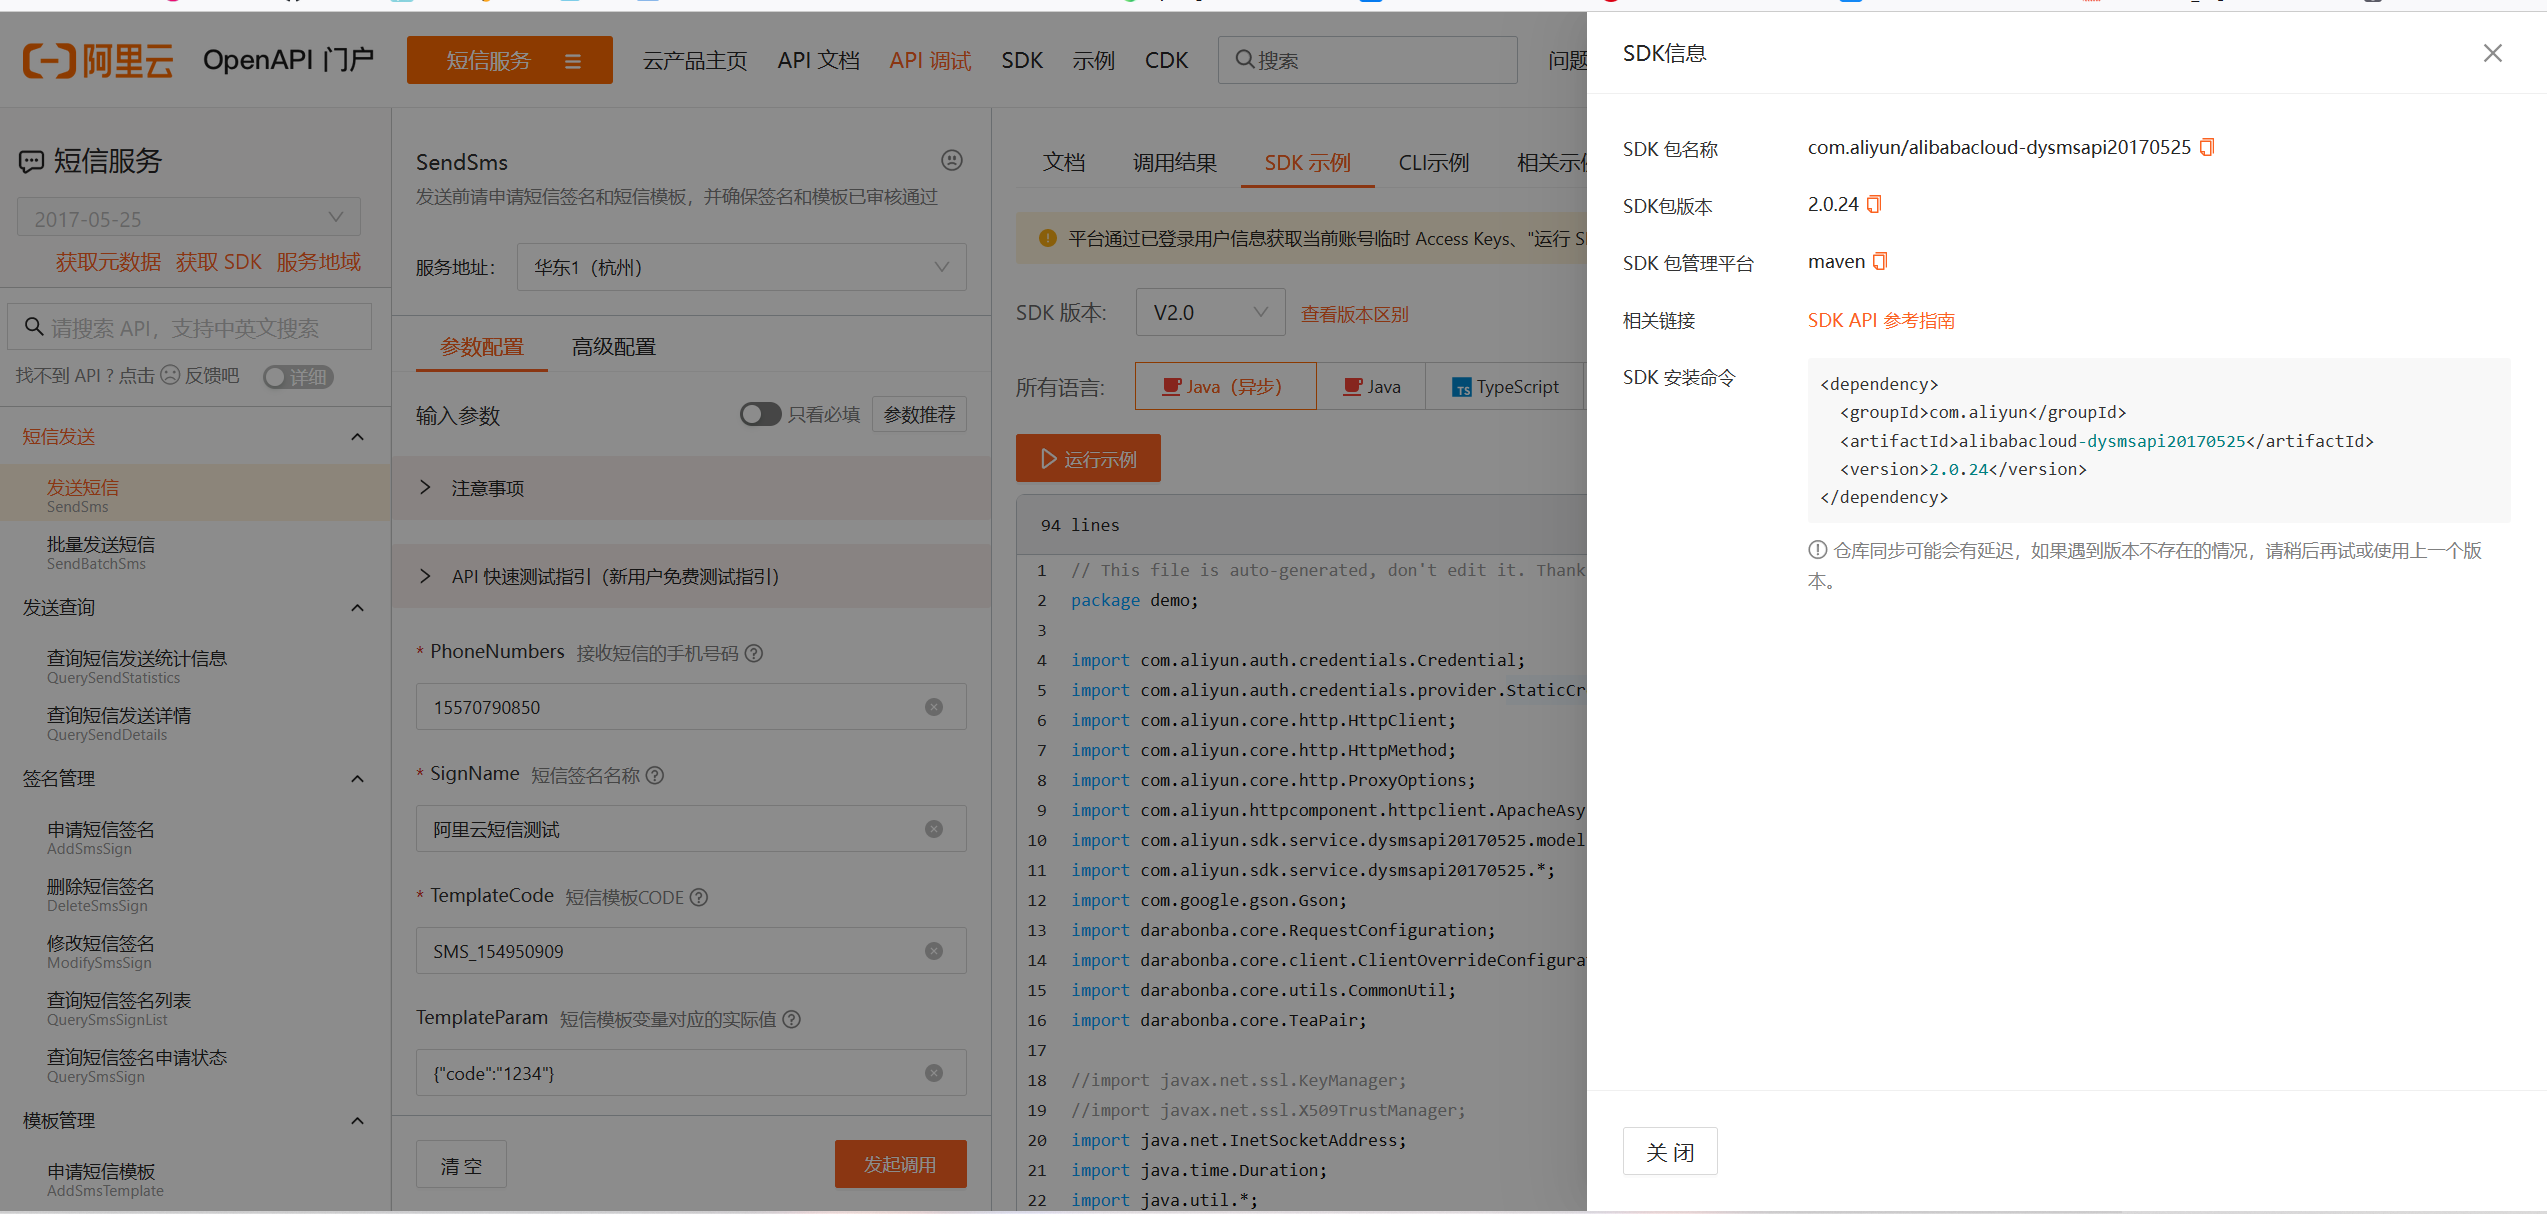Select 查询短信发送详情 API

click(x=195, y=723)
